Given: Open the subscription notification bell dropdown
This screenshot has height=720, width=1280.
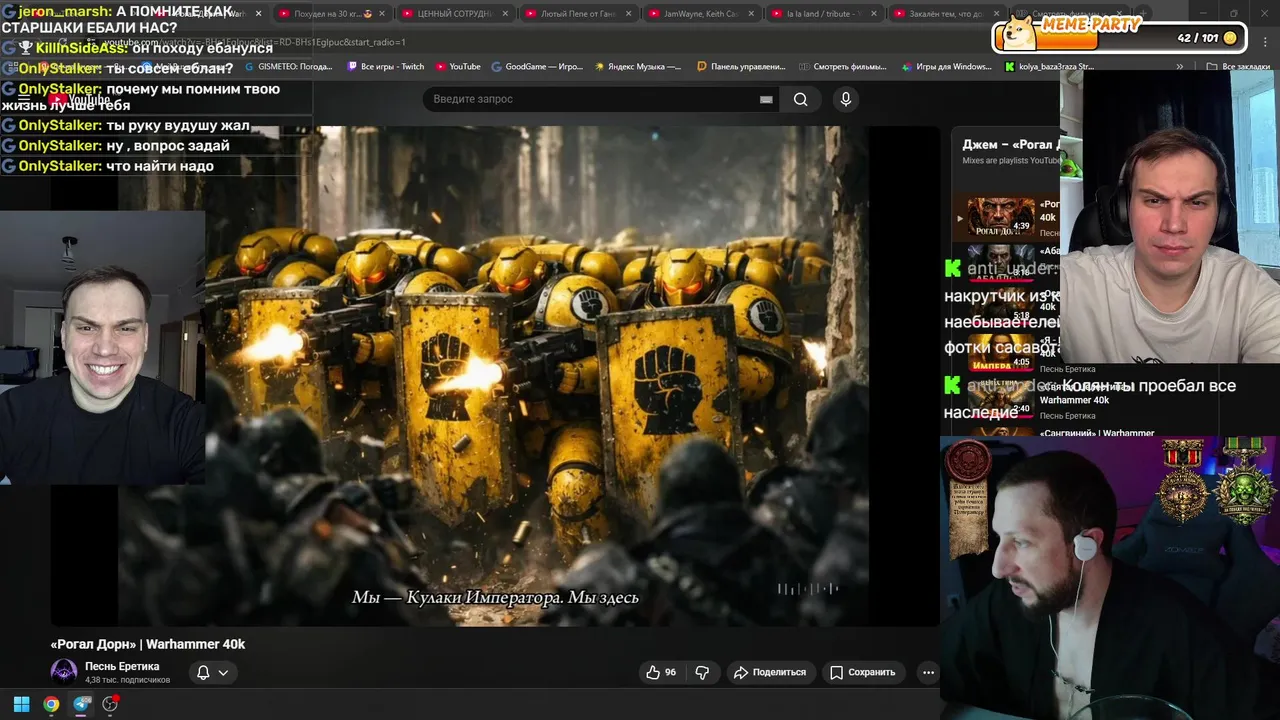Looking at the screenshot, I should point(212,672).
